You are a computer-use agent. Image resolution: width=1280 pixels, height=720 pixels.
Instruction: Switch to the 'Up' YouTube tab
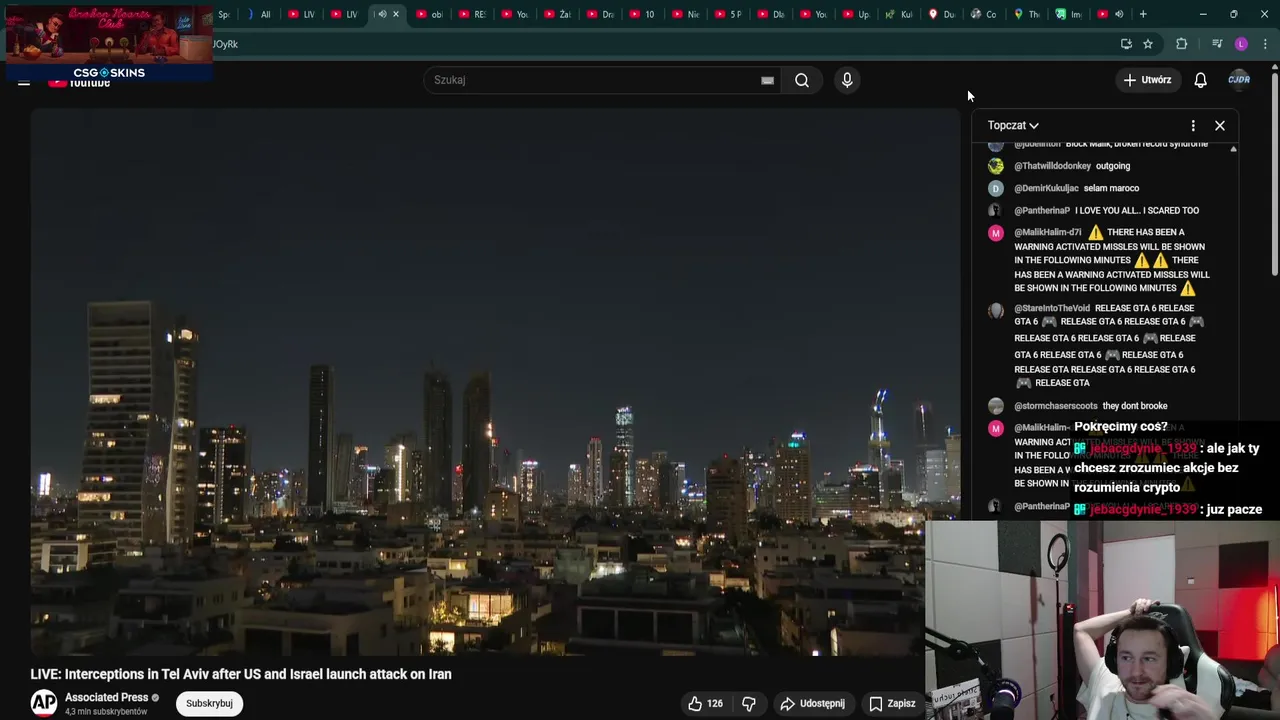click(x=857, y=14)
